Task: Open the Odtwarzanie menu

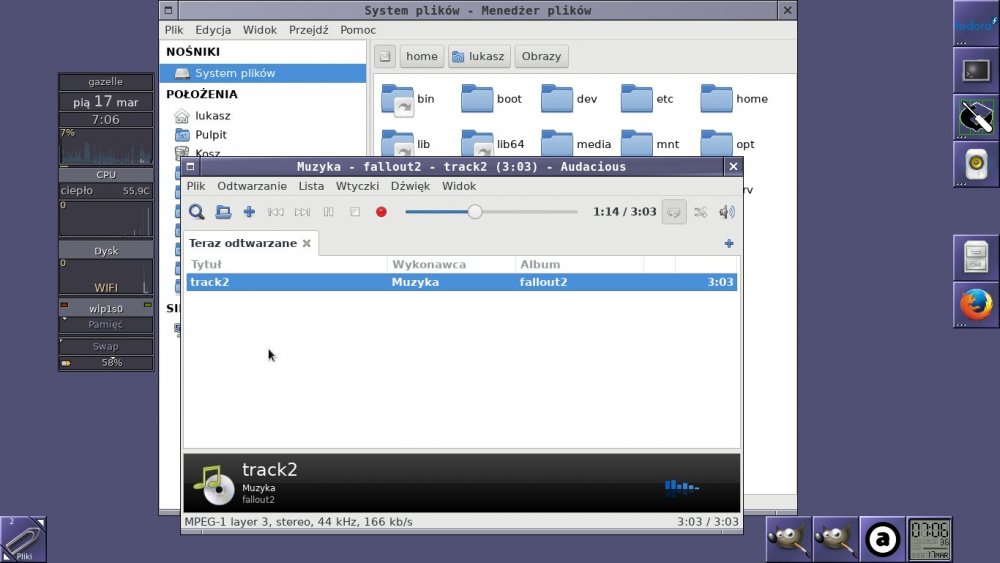Action: point(252,186)
